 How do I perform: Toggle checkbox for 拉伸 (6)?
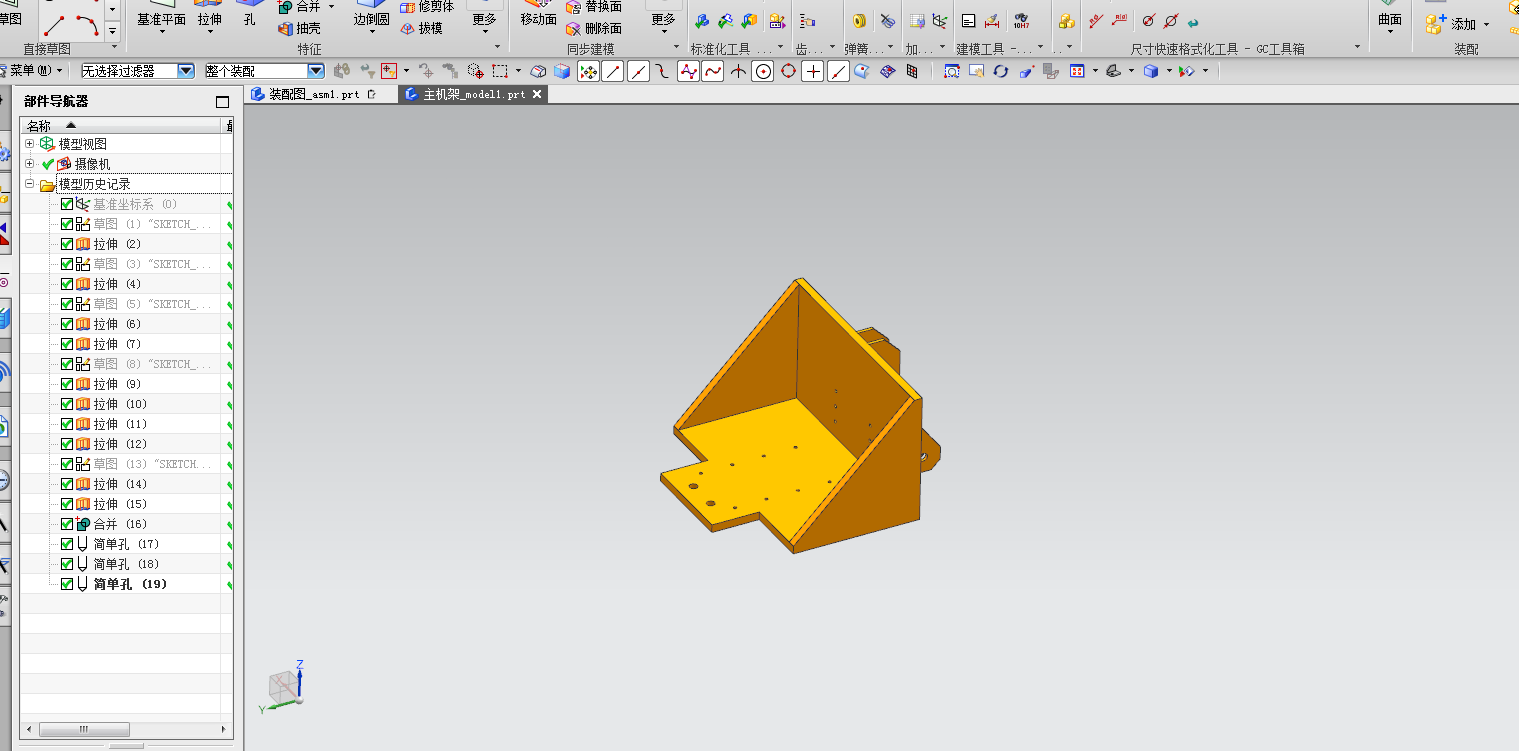(x=67, y=324)
